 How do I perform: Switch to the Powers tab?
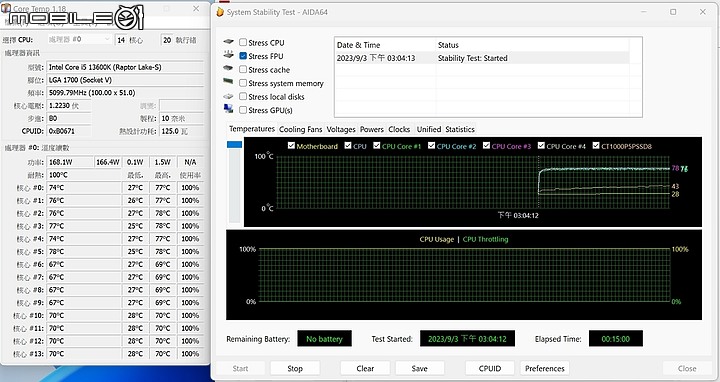[371, 129]
